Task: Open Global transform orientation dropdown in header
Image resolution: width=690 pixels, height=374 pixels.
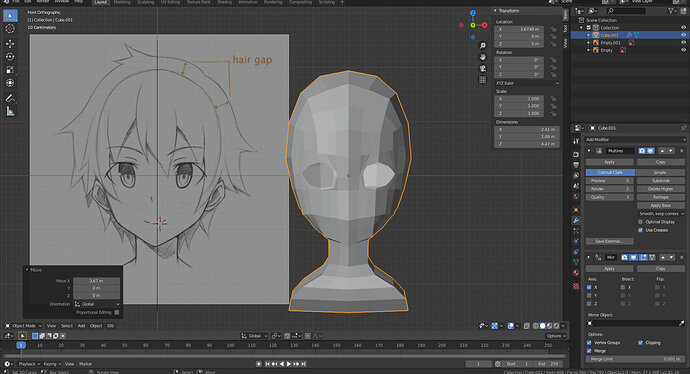Action: [x=254, y=336]
